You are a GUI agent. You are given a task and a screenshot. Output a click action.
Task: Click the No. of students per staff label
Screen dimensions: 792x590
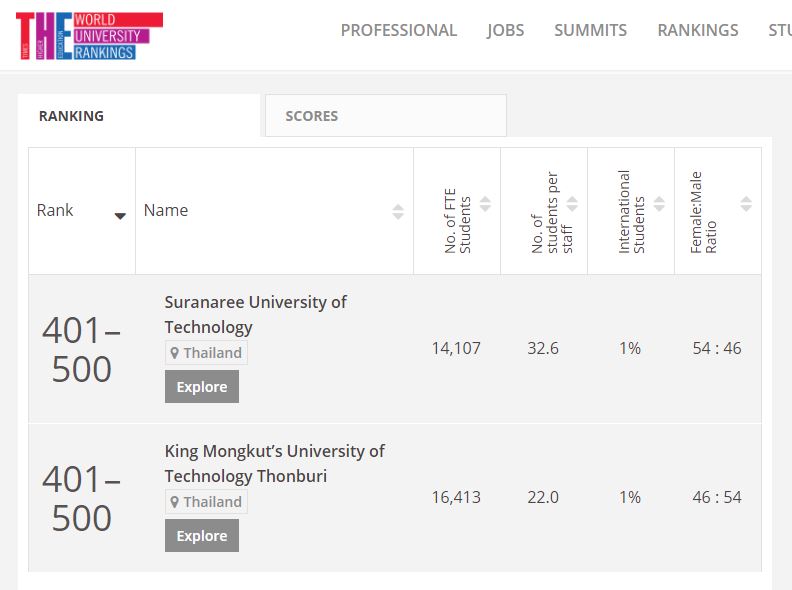[552, 212]
